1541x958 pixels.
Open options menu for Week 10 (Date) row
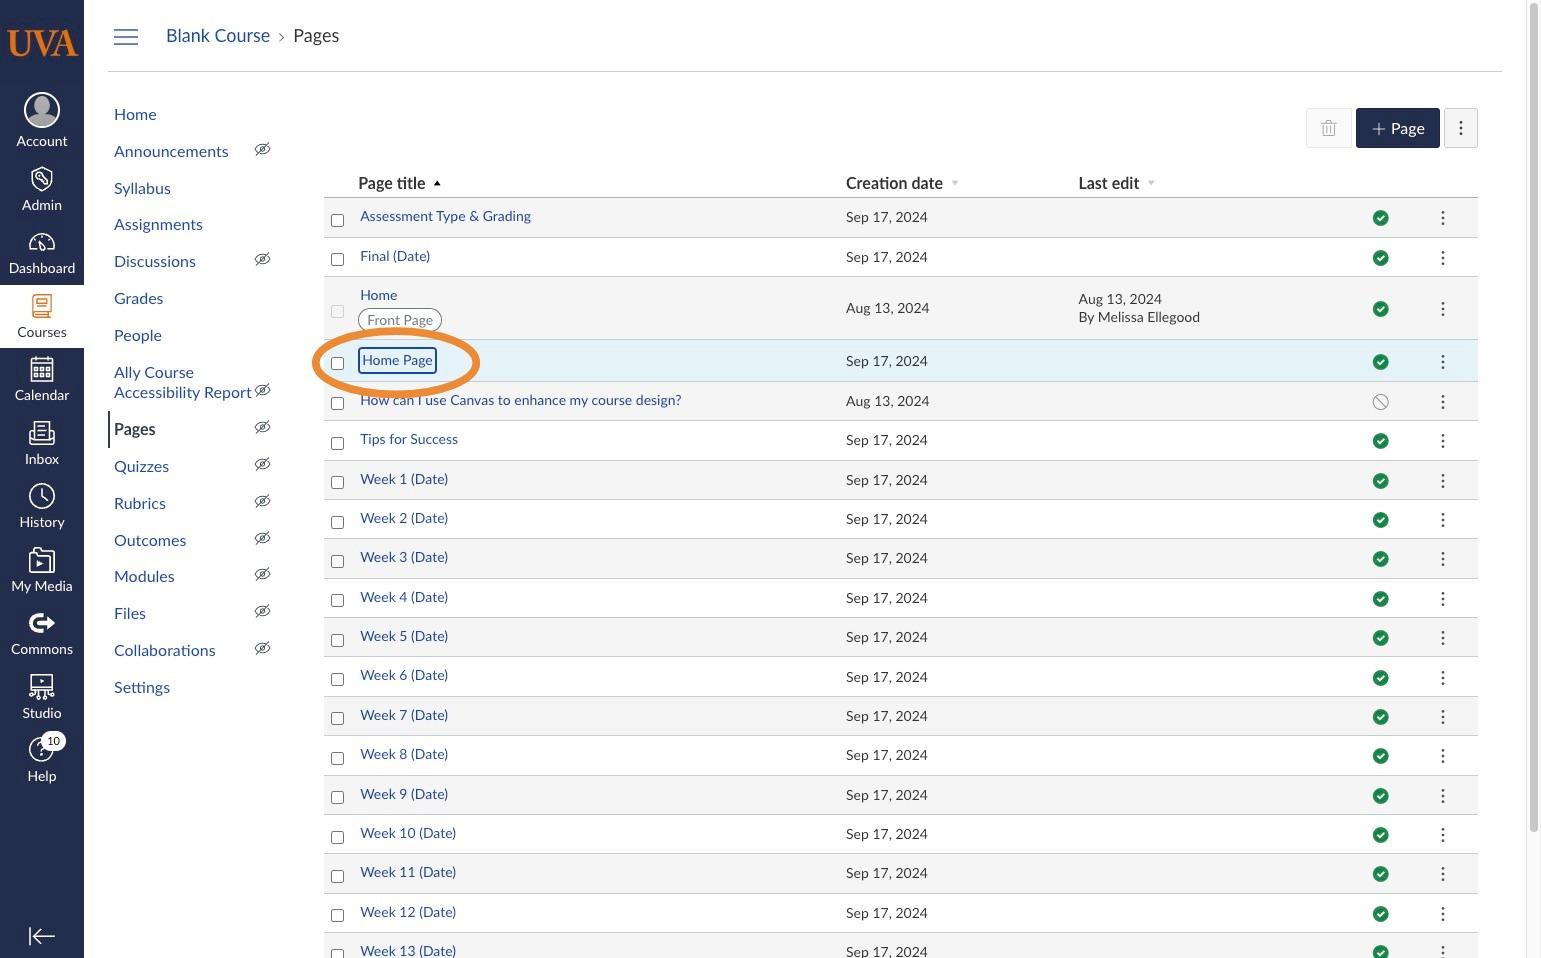pos(1443,835)
